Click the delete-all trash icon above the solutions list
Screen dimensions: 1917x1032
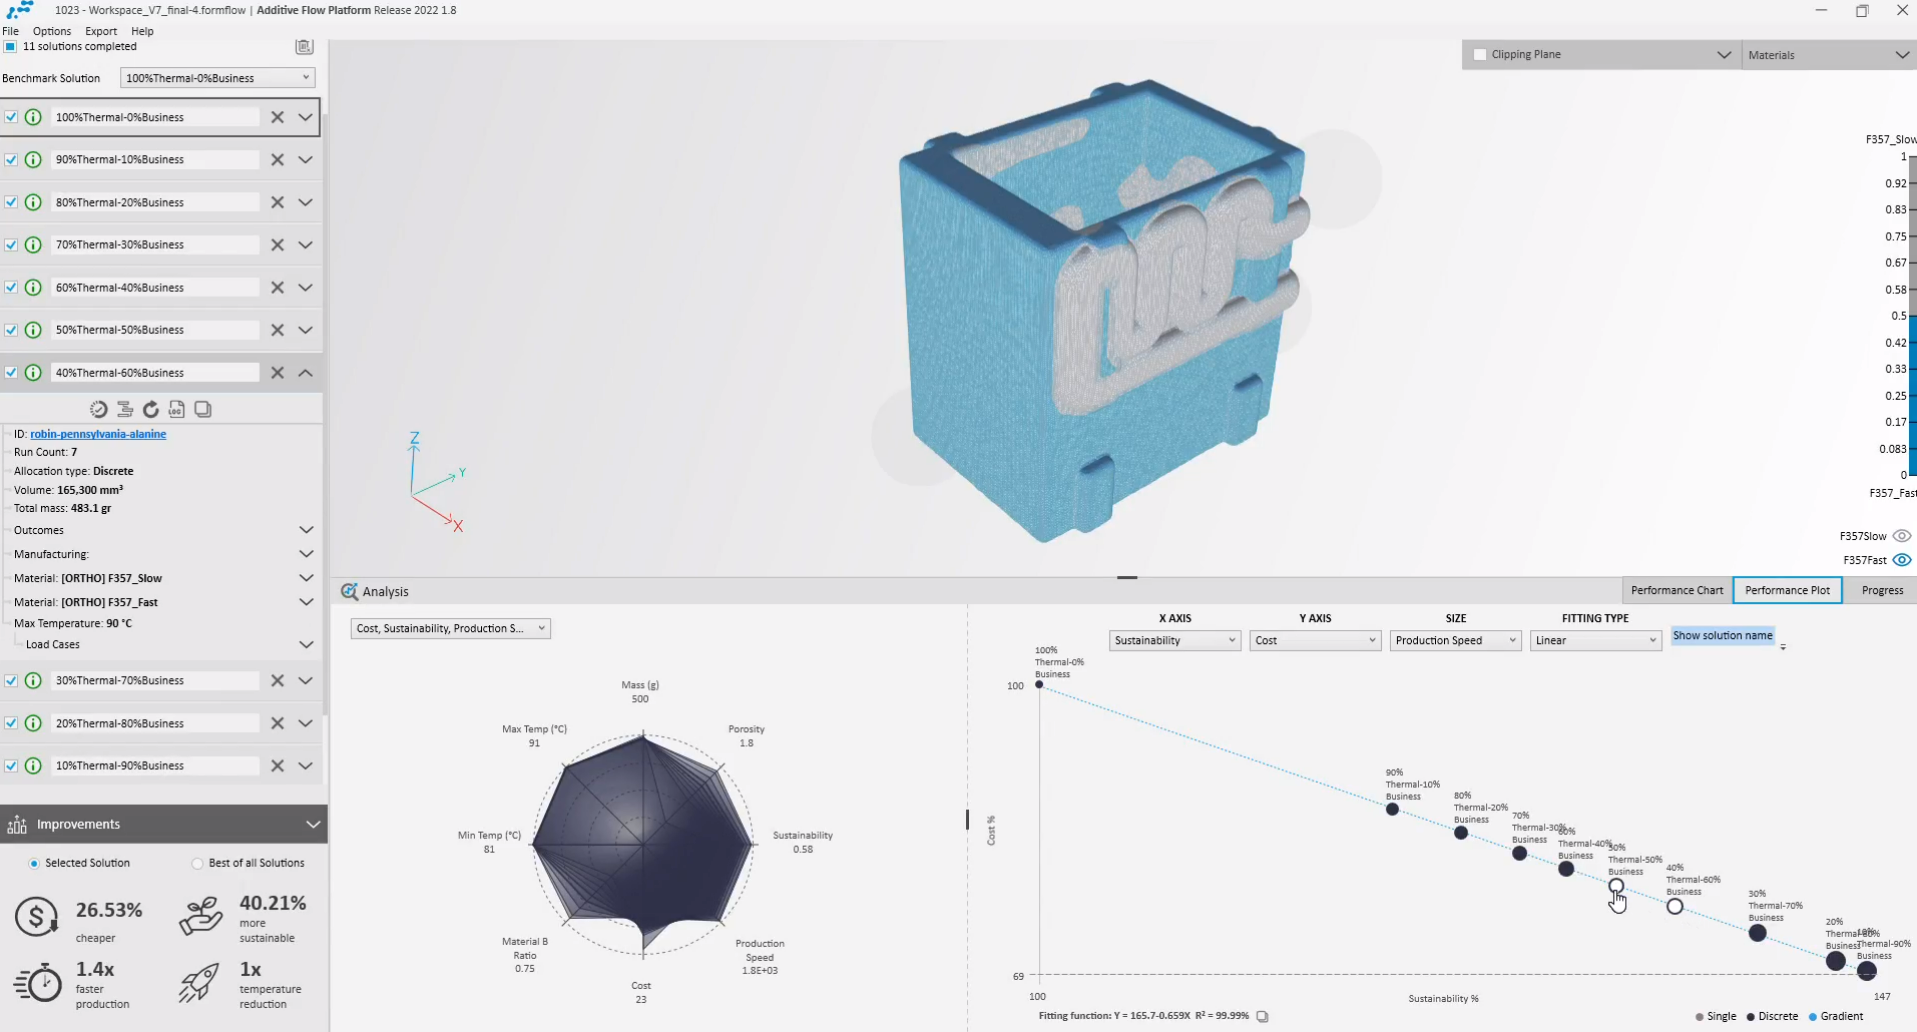[x=304, y=47]
